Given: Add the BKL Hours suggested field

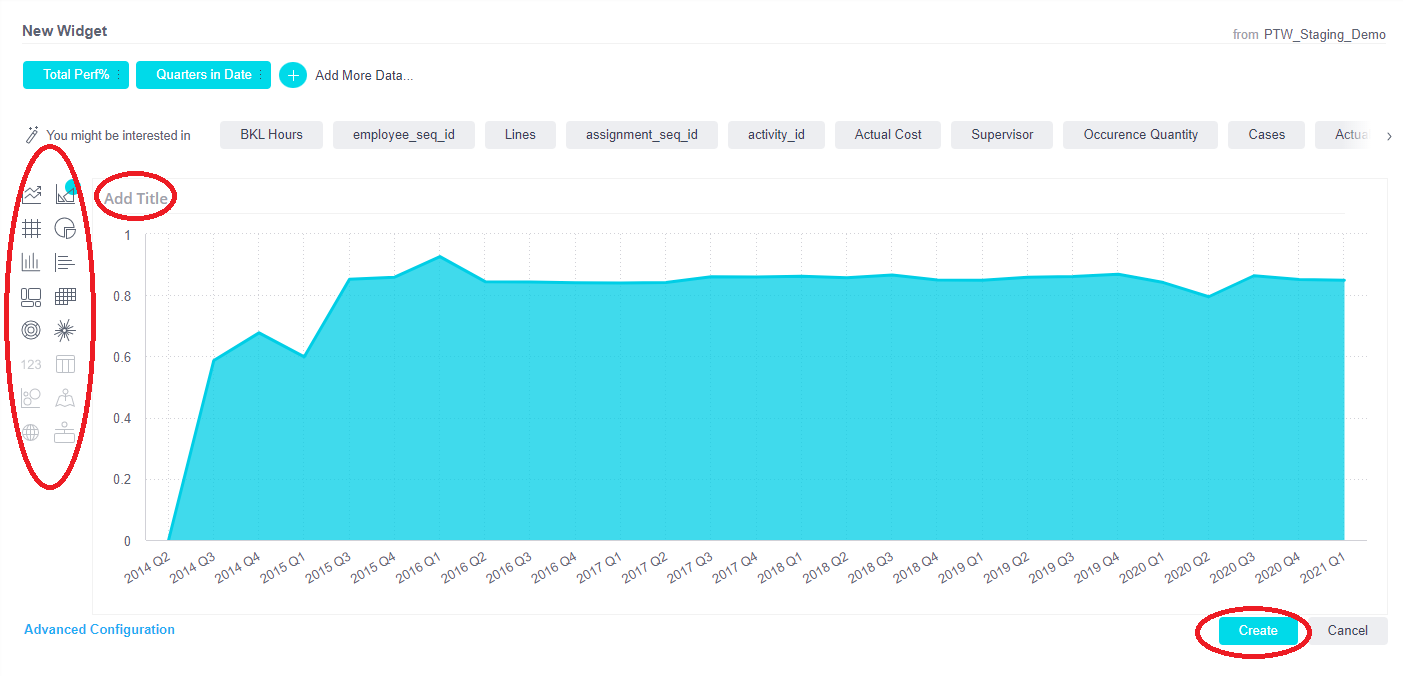Looking at the screenshot, I should coord(271,135).
